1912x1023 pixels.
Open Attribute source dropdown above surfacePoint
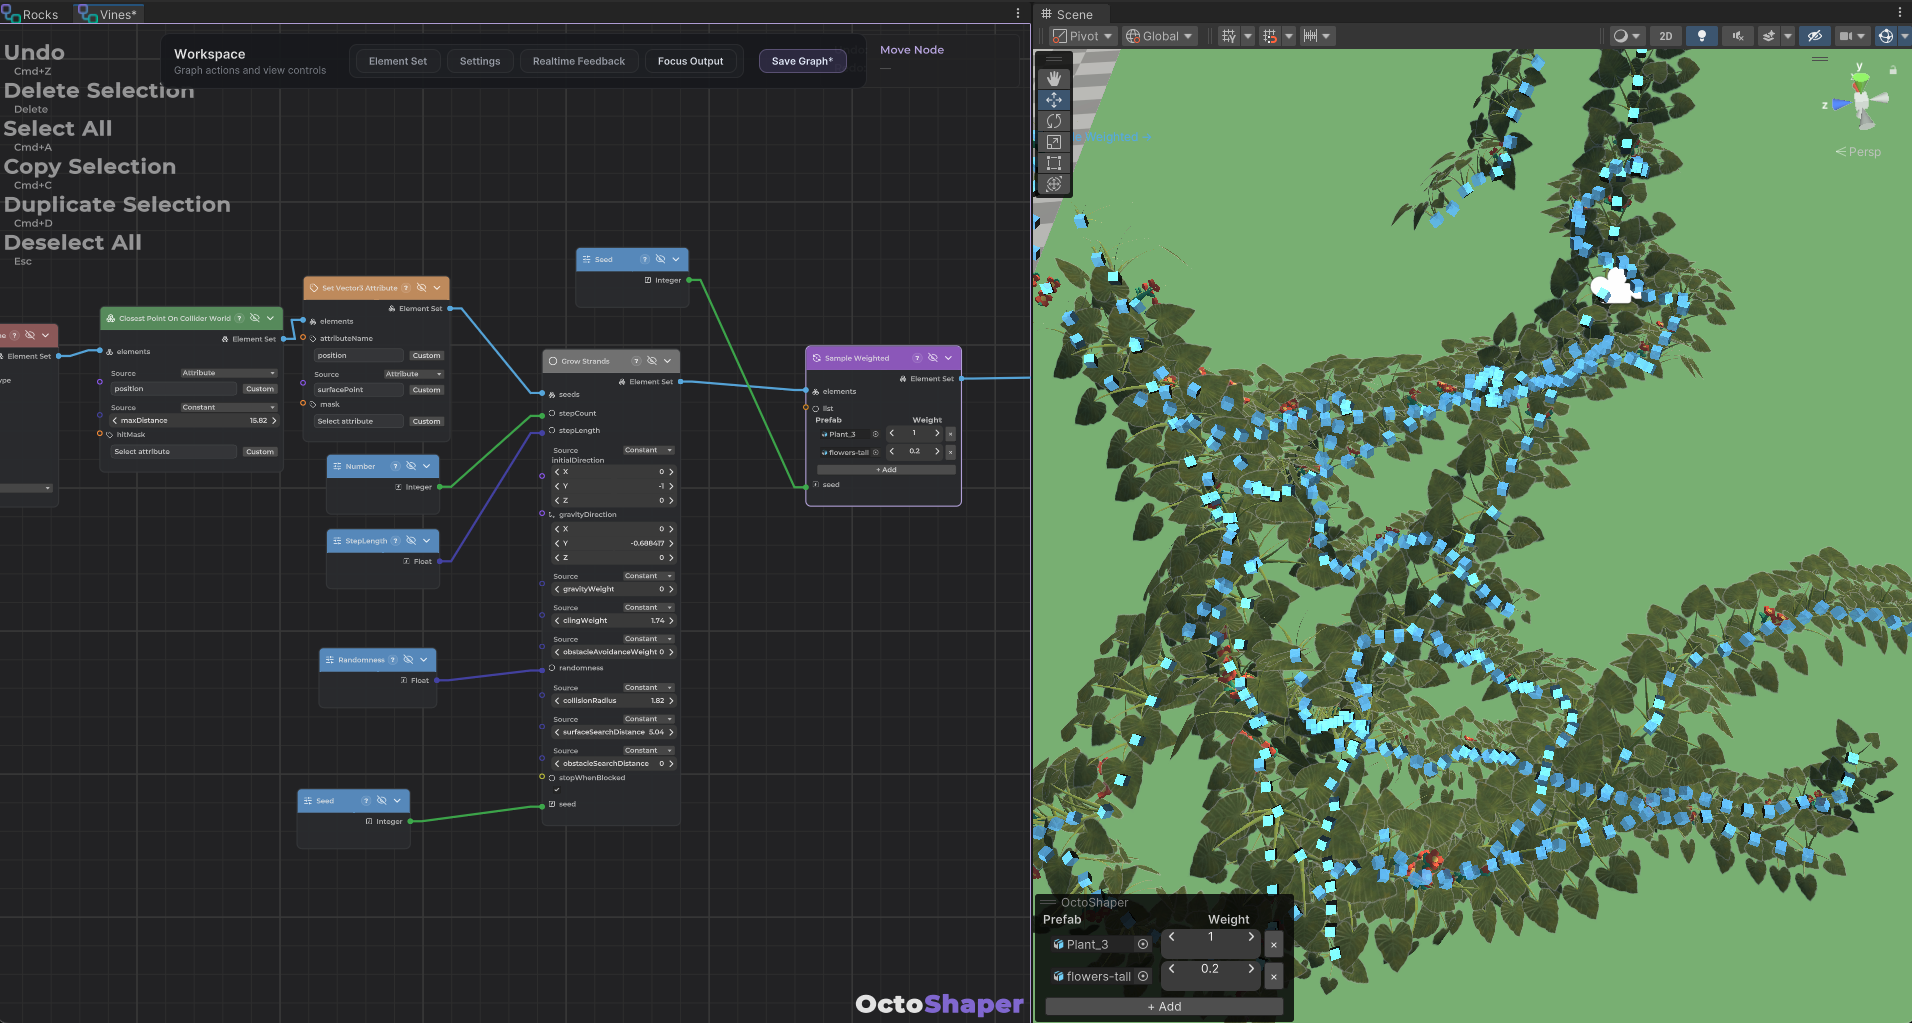pyautogui.click(x=414, y=374)
